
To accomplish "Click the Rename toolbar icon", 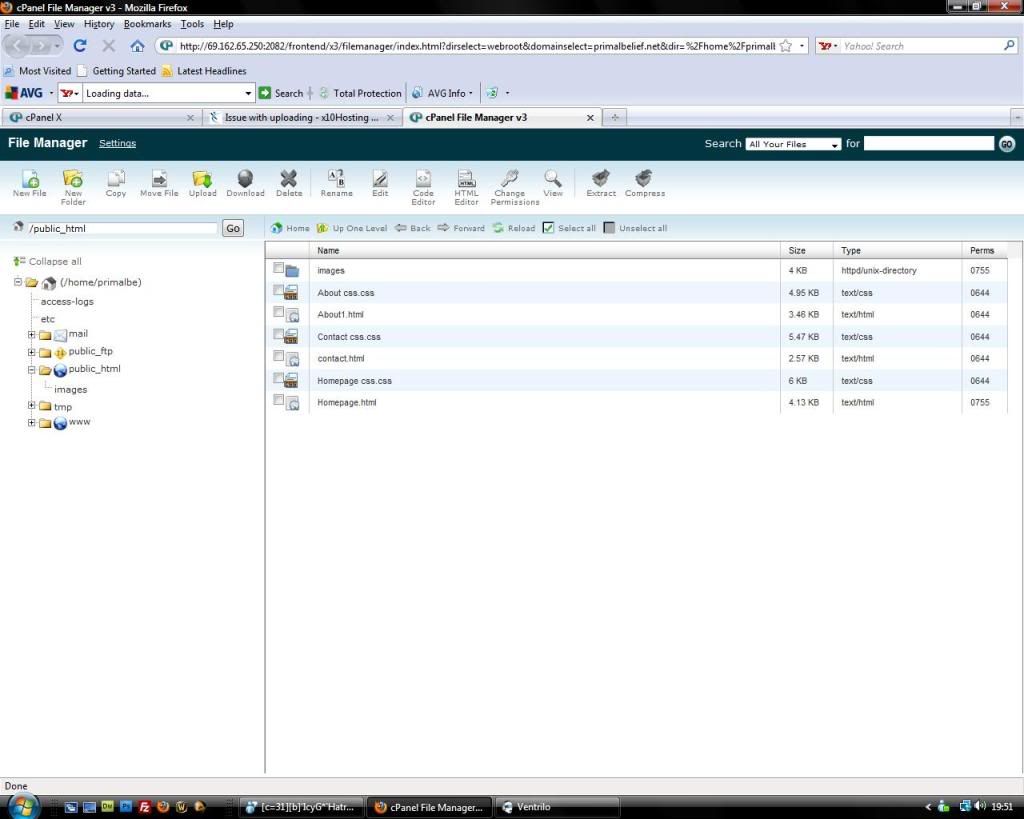I will pos(336,181).
